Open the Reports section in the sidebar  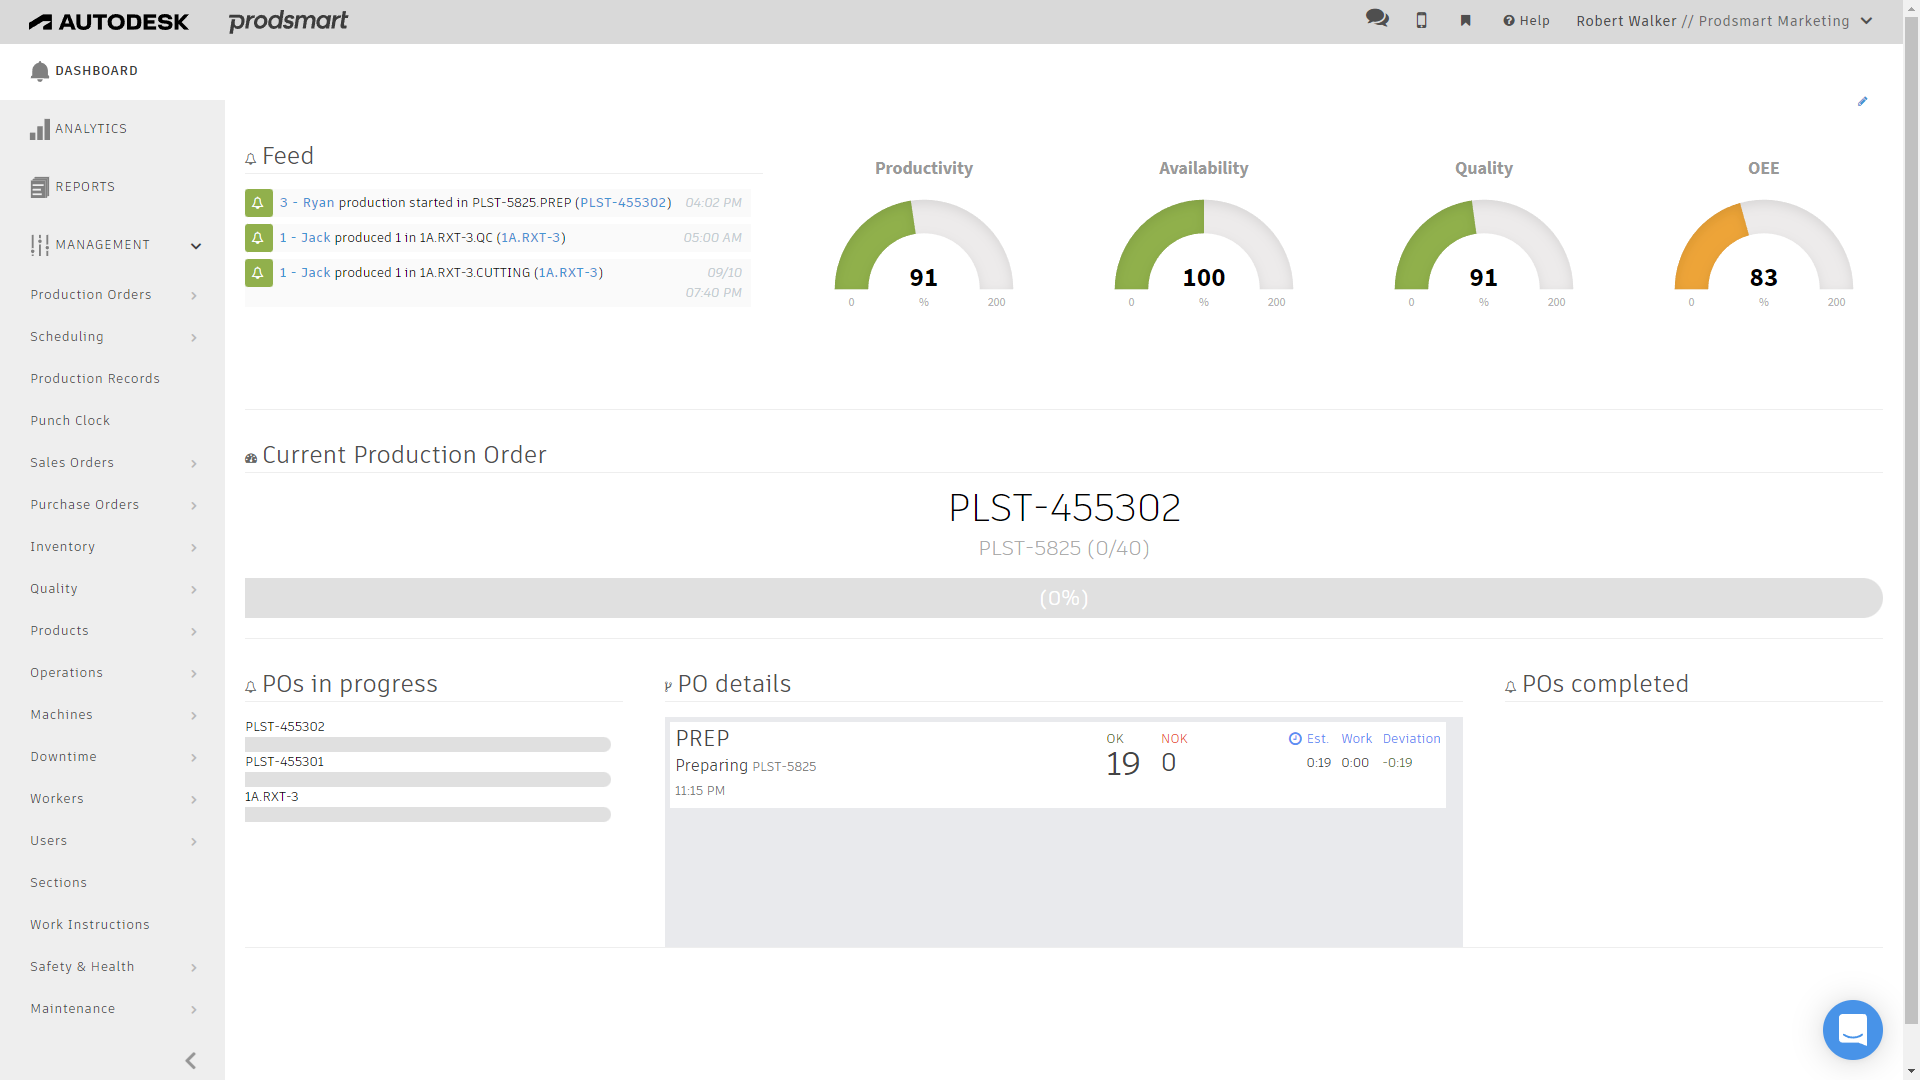pyautogui.click(x=85, y=186)
